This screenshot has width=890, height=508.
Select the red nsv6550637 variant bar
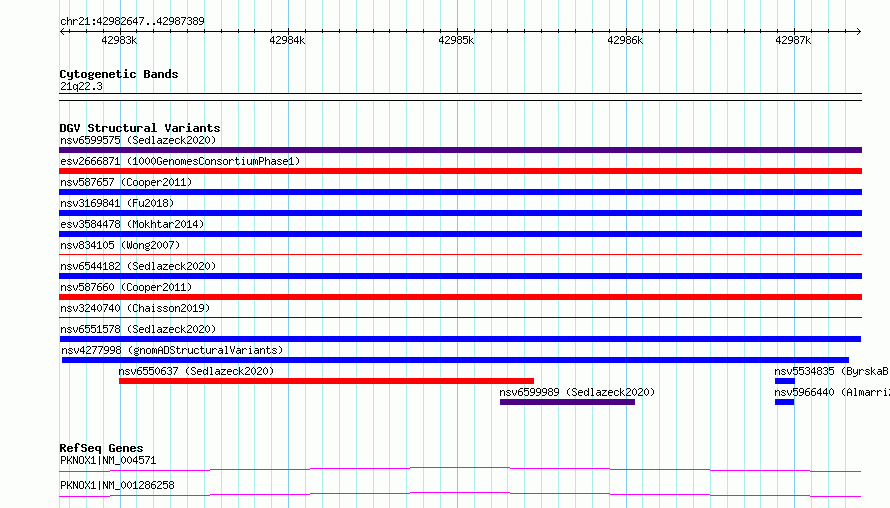click(326, 381)
